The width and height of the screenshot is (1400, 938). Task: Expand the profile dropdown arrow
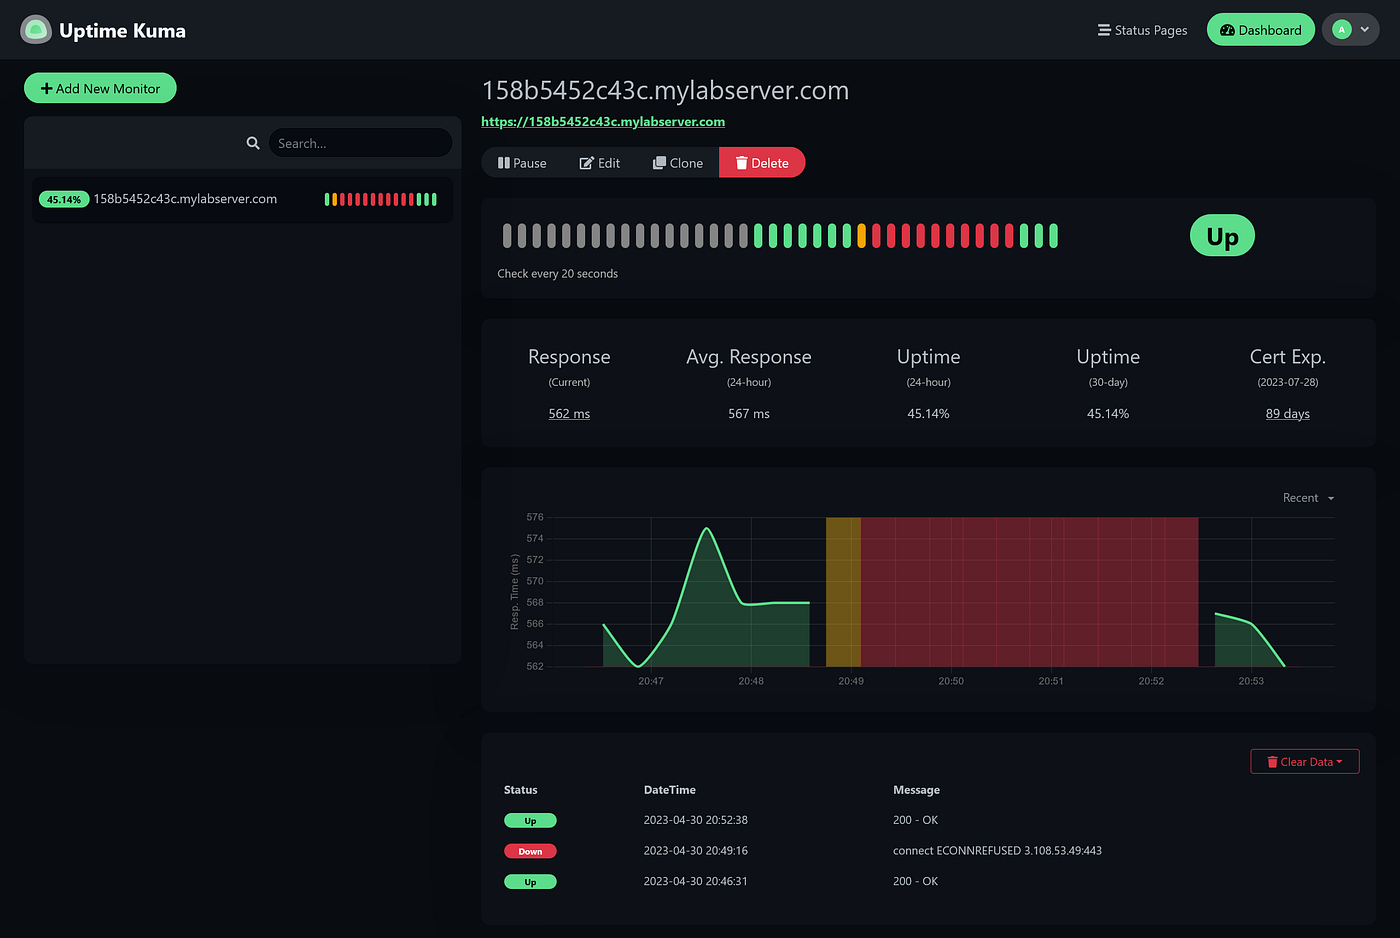tap(1365, 30)
